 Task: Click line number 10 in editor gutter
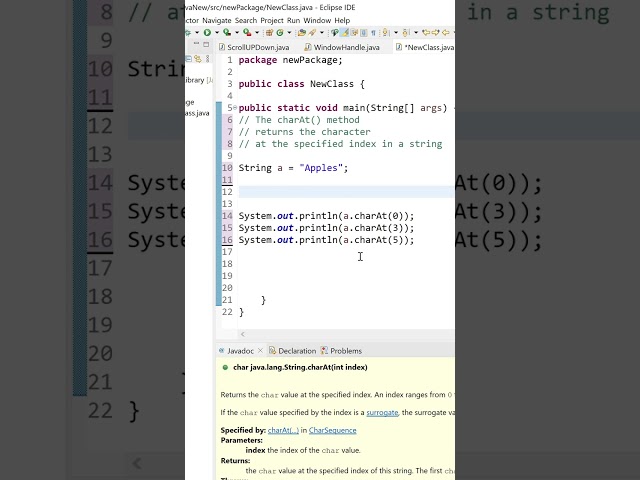227,168
